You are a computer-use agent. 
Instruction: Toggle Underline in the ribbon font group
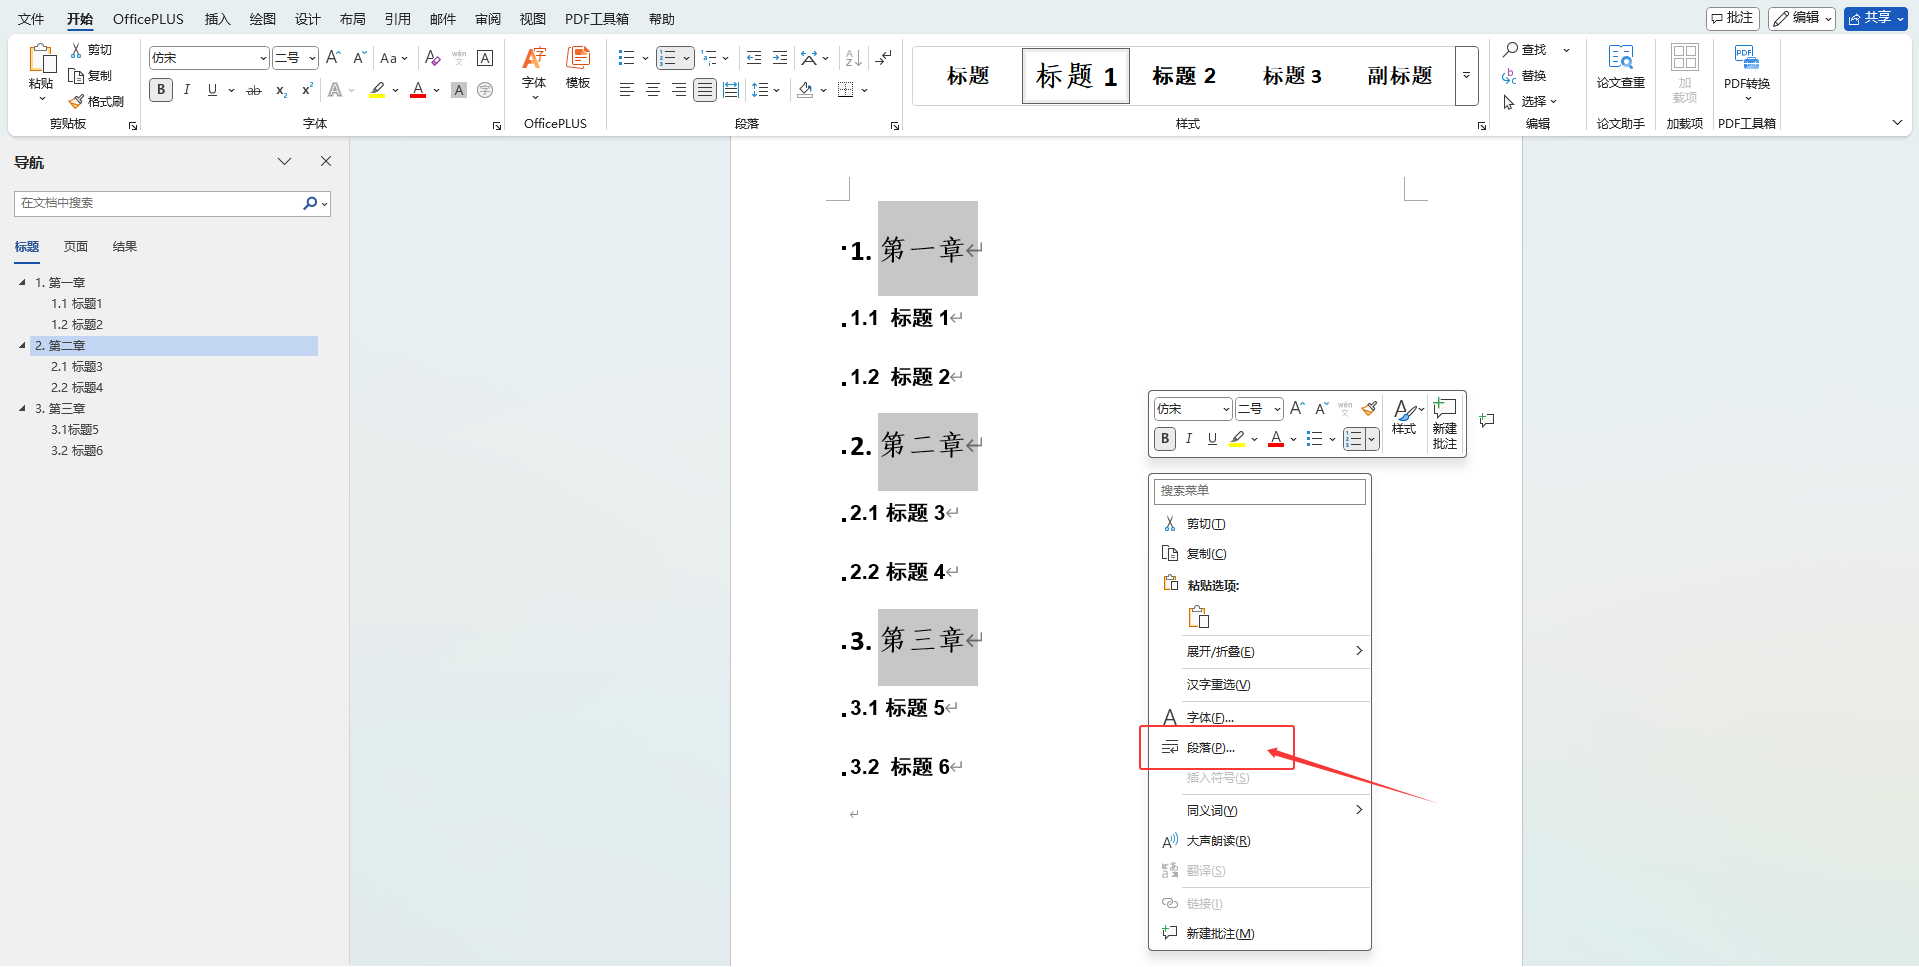212,90
